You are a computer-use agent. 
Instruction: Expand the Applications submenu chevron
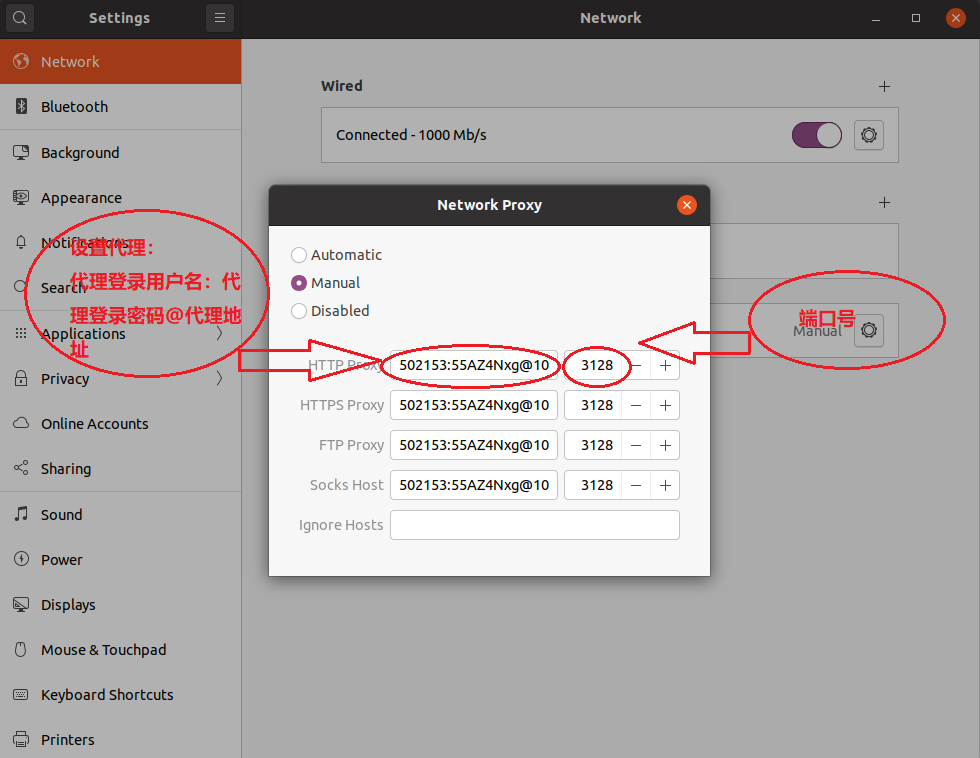tap(219, 333)
